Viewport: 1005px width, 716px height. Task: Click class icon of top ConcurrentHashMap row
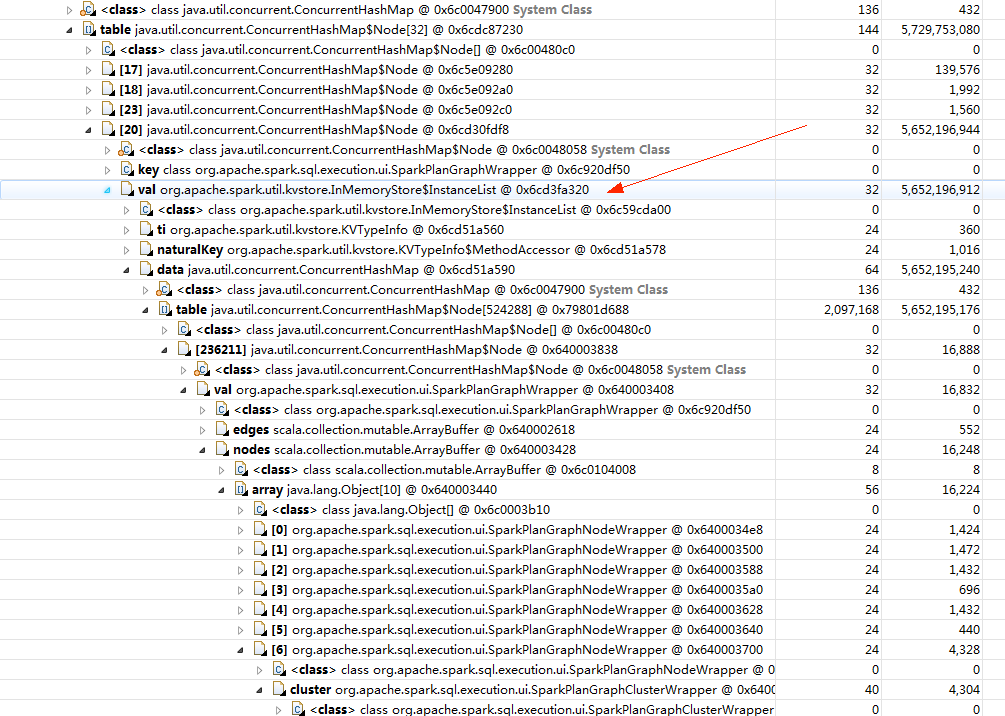point(88,10)
